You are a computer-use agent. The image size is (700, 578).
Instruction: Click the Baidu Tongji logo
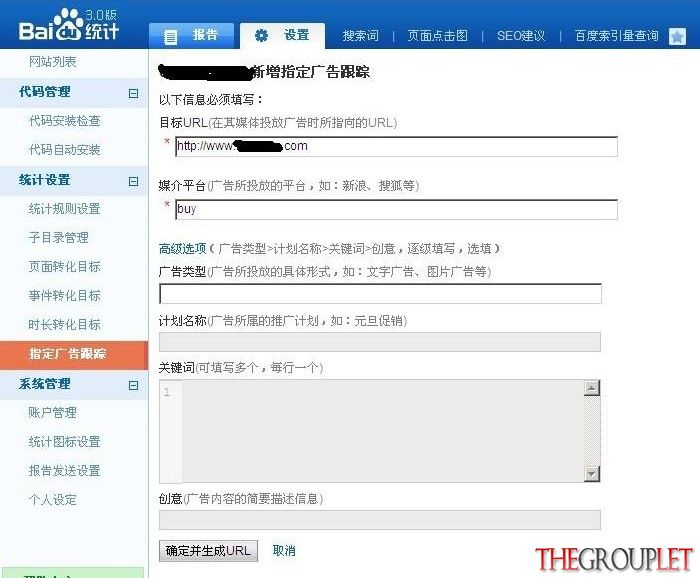(69, 25)
